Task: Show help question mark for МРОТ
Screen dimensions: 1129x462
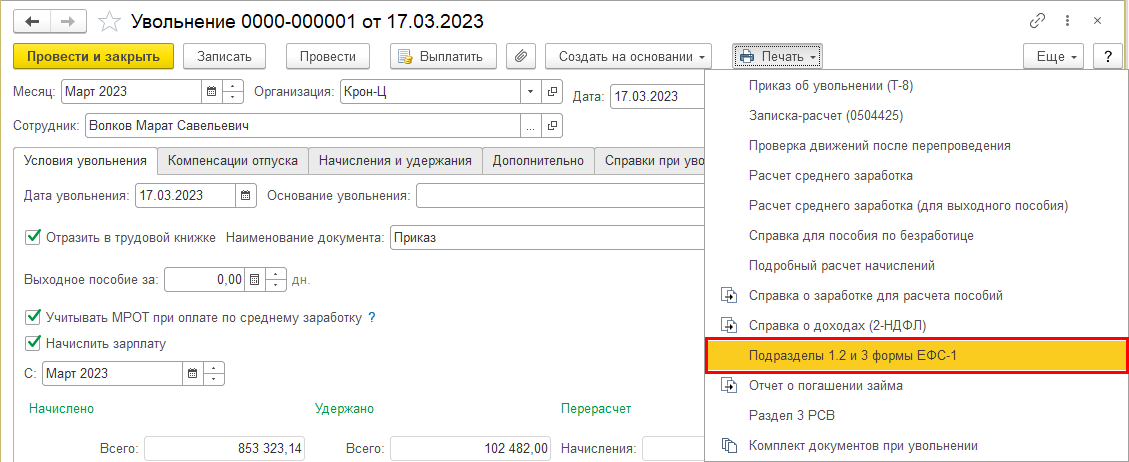Action: tap(372, 317)
